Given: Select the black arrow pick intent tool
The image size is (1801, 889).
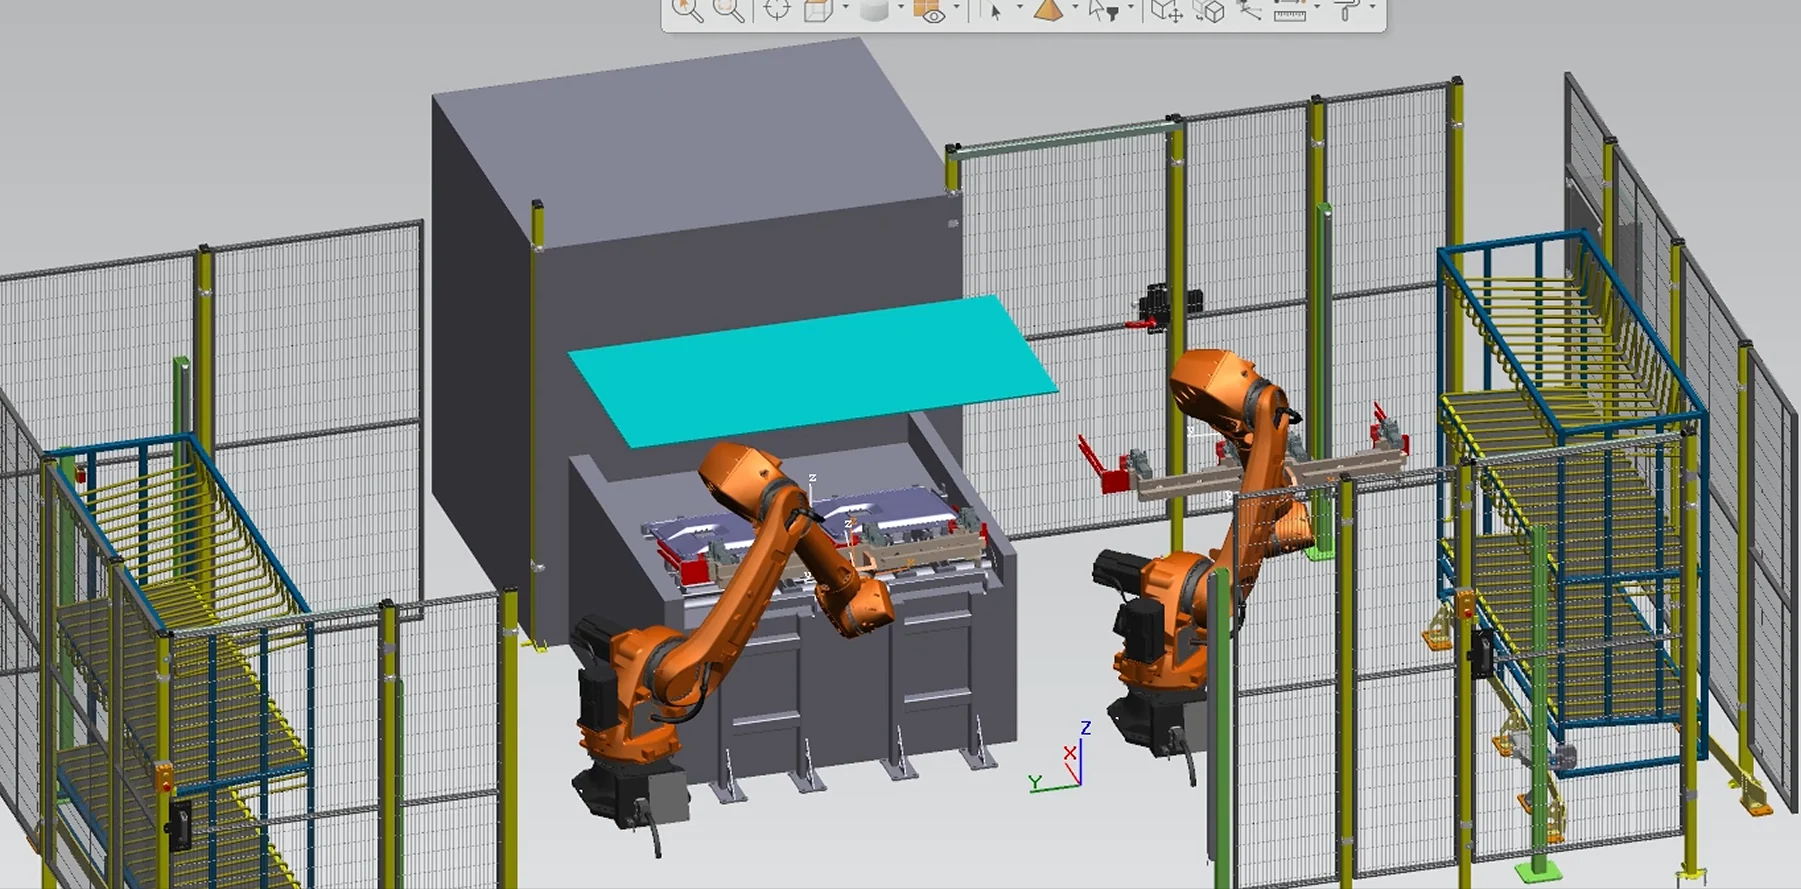Looking at the screenshot, I should coord(994,11).
